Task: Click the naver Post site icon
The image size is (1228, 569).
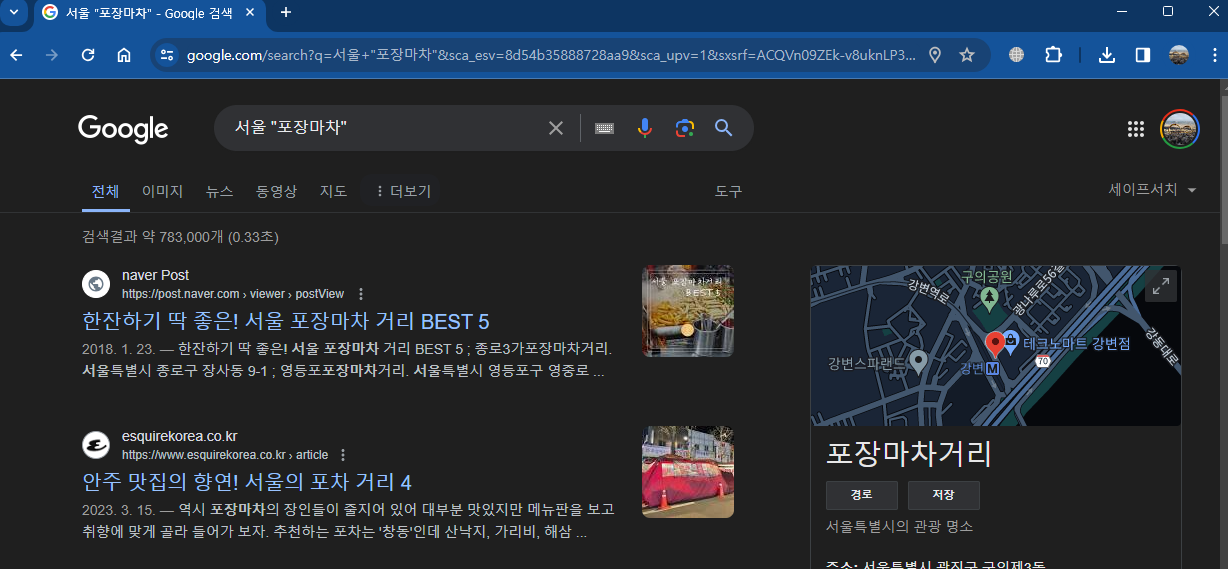Action: 96,284
